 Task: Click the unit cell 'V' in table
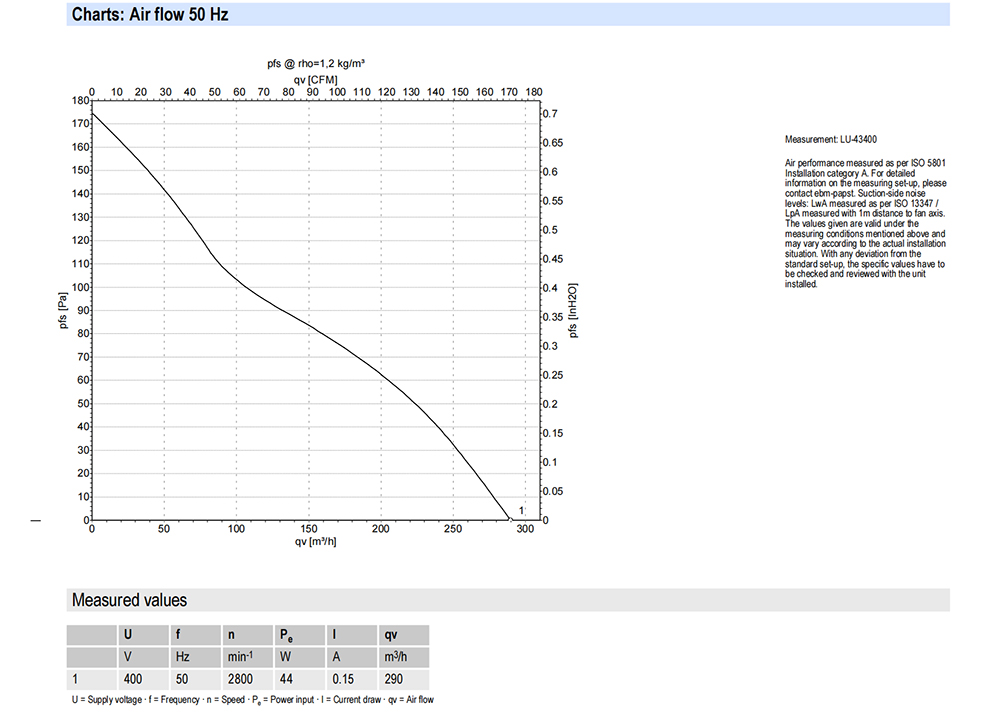click(143, 657)
